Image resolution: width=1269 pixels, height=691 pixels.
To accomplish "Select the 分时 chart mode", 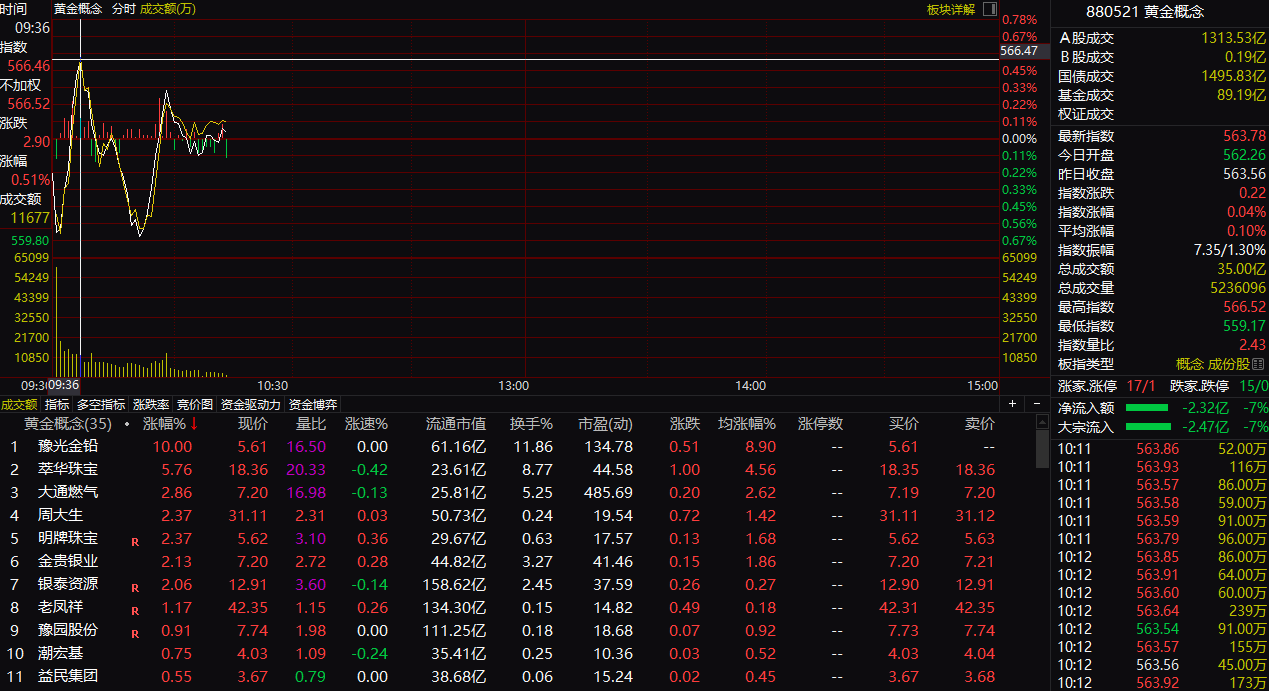I will pos(123,9).
